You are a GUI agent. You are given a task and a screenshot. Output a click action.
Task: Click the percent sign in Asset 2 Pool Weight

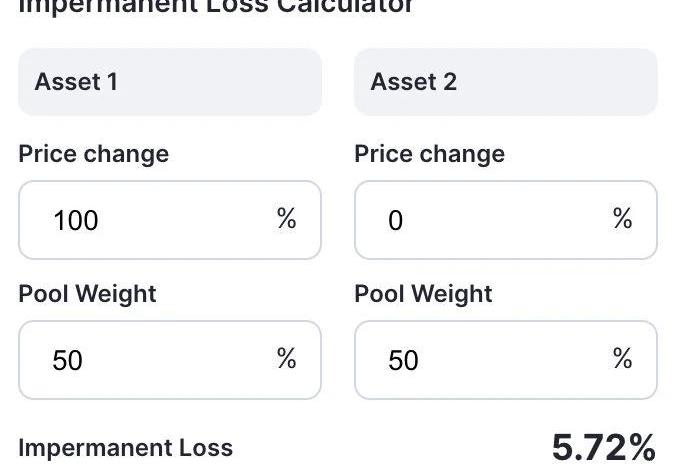623,359
